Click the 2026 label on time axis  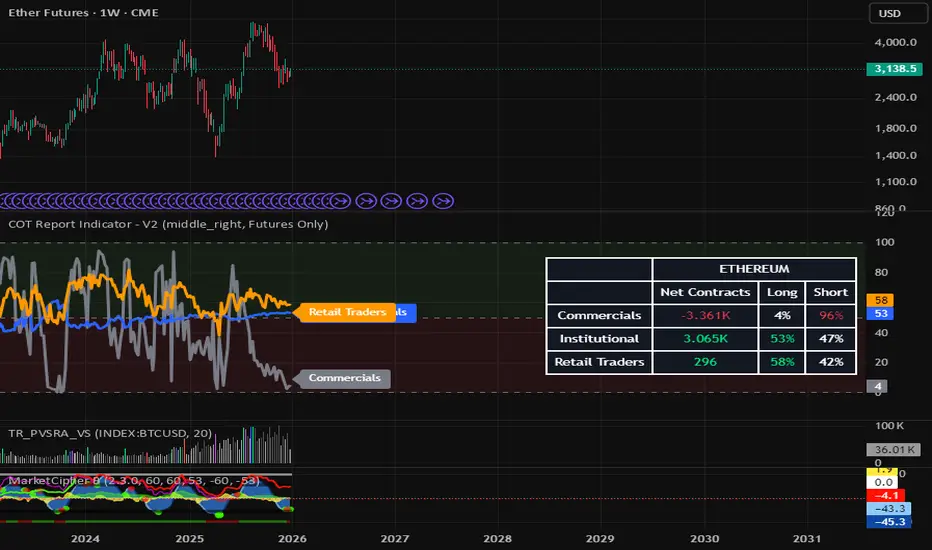[292, 539]
